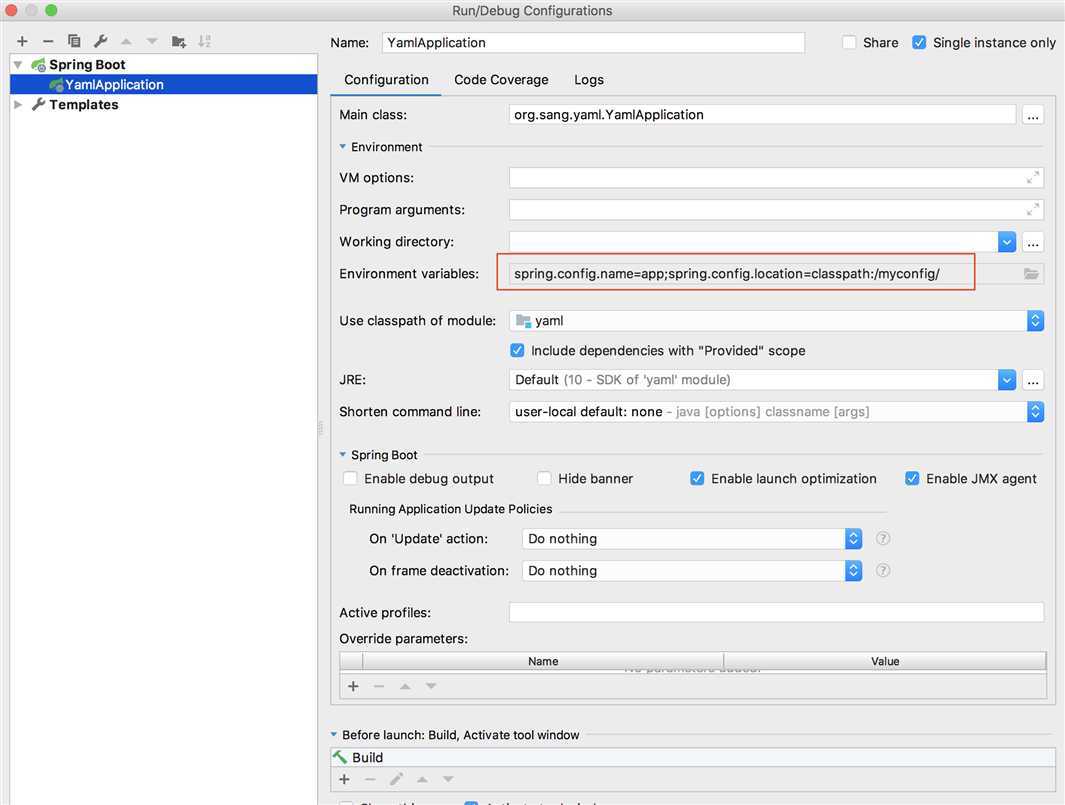Move configuration up in the list toolbar
Viewport: 1065px width, 805px height.
coord(126,41)
